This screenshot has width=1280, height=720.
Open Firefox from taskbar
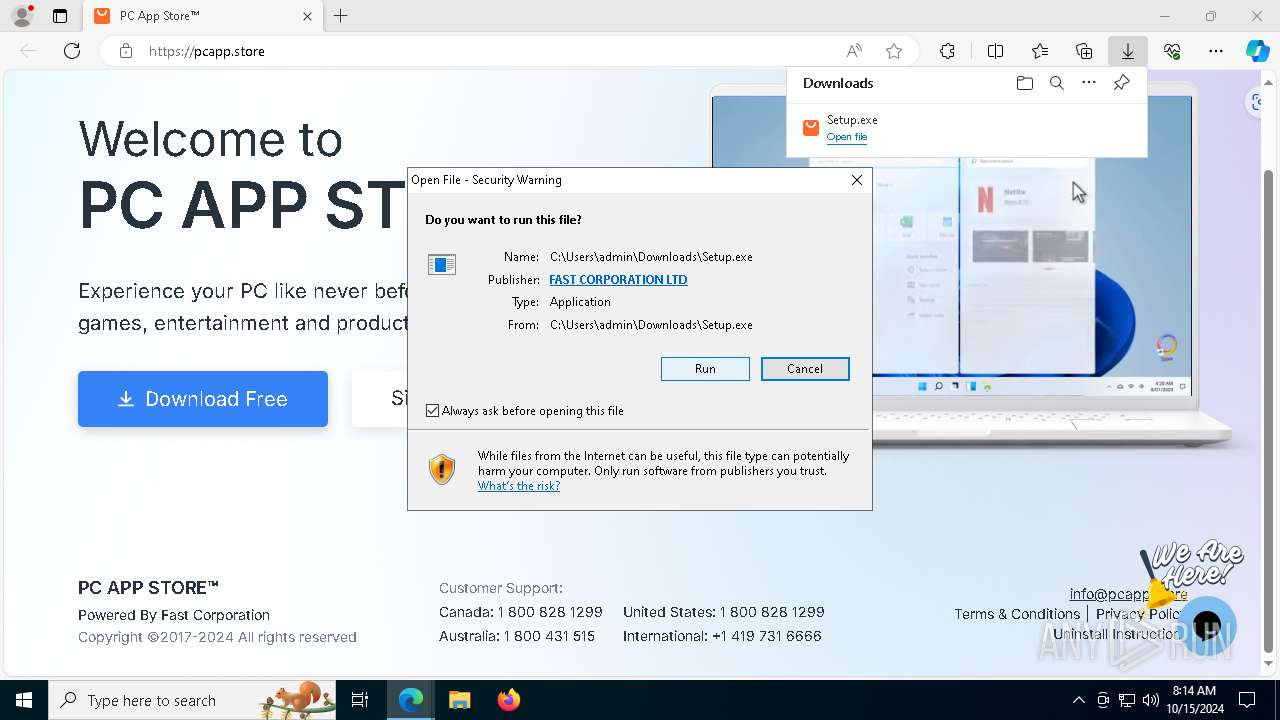tap(508, 700)
